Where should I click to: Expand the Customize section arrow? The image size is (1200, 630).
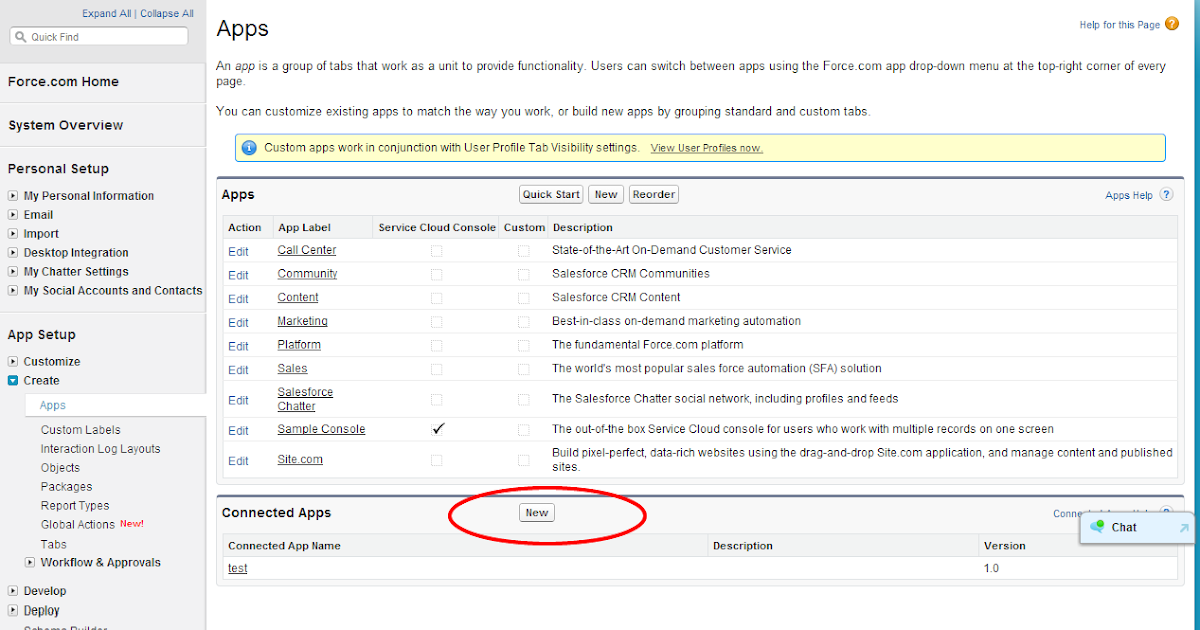tap(13, 362)
